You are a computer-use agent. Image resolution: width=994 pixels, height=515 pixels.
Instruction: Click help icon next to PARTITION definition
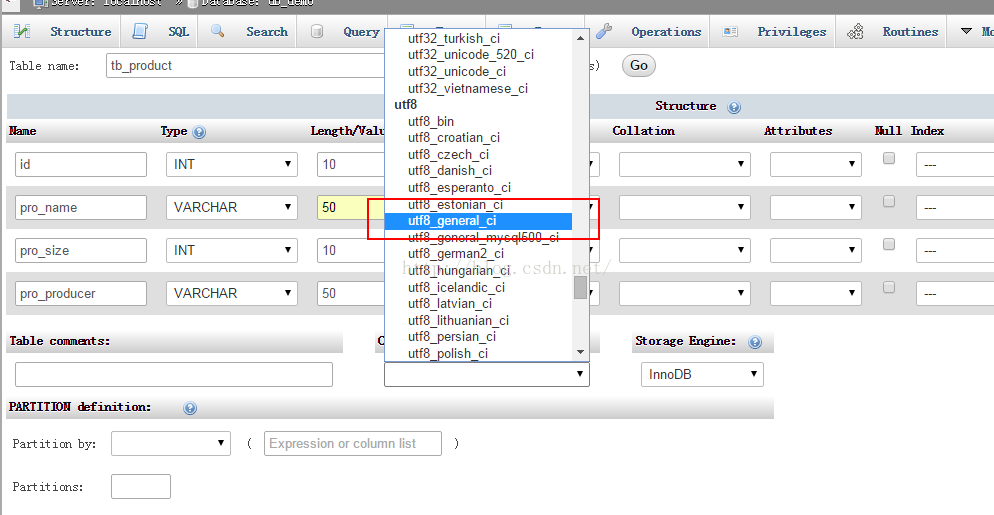pyautogui.click(x=190, y=408)
